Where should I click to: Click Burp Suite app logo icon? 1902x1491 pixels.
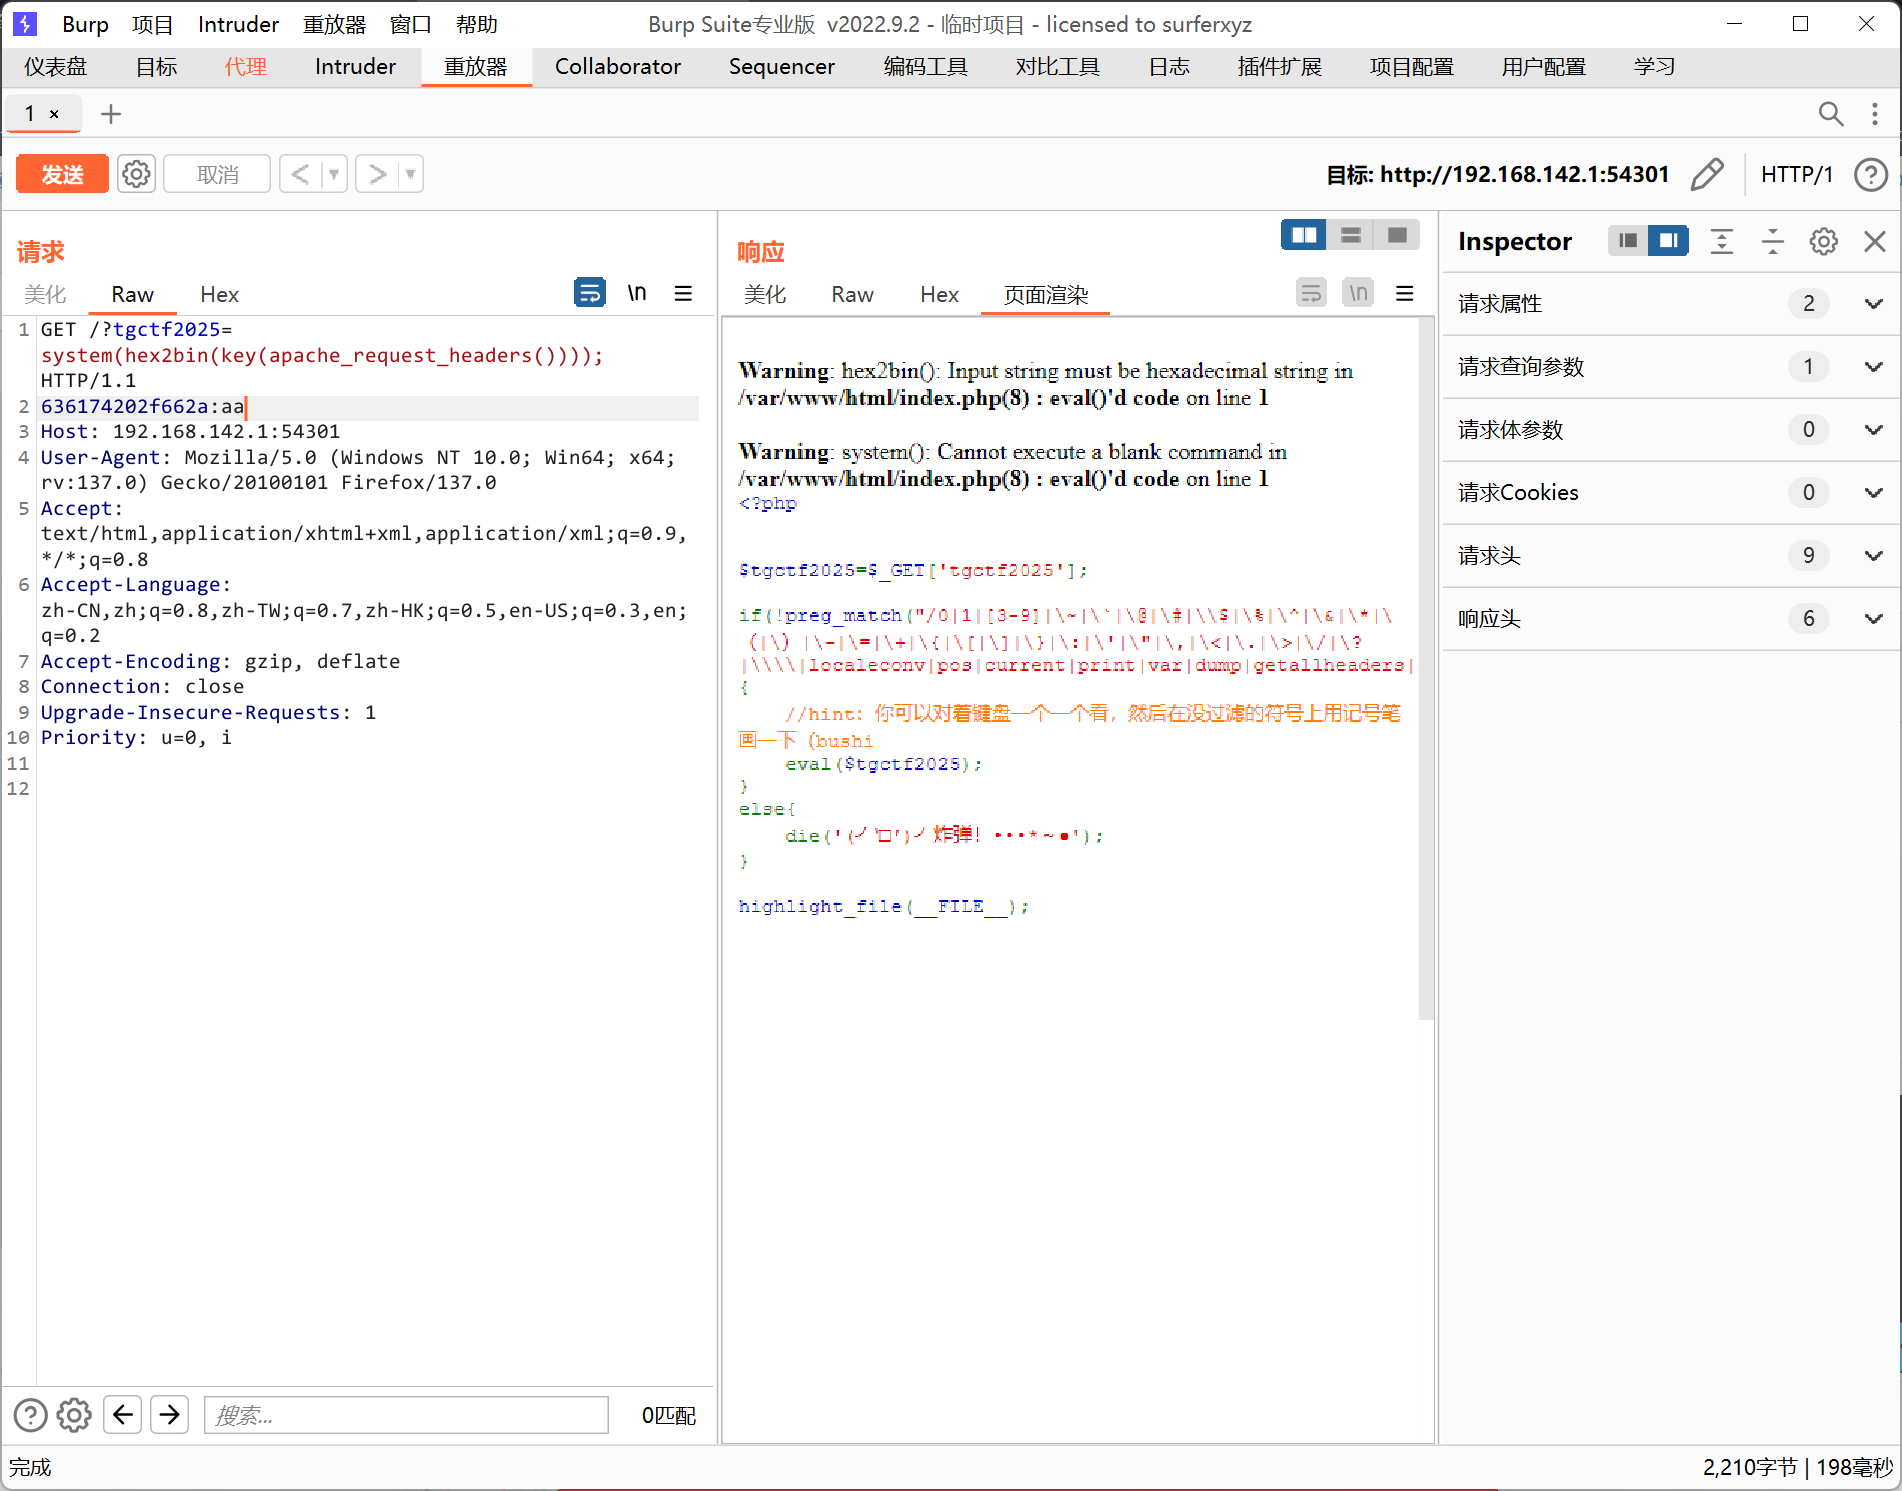(25, 23)
